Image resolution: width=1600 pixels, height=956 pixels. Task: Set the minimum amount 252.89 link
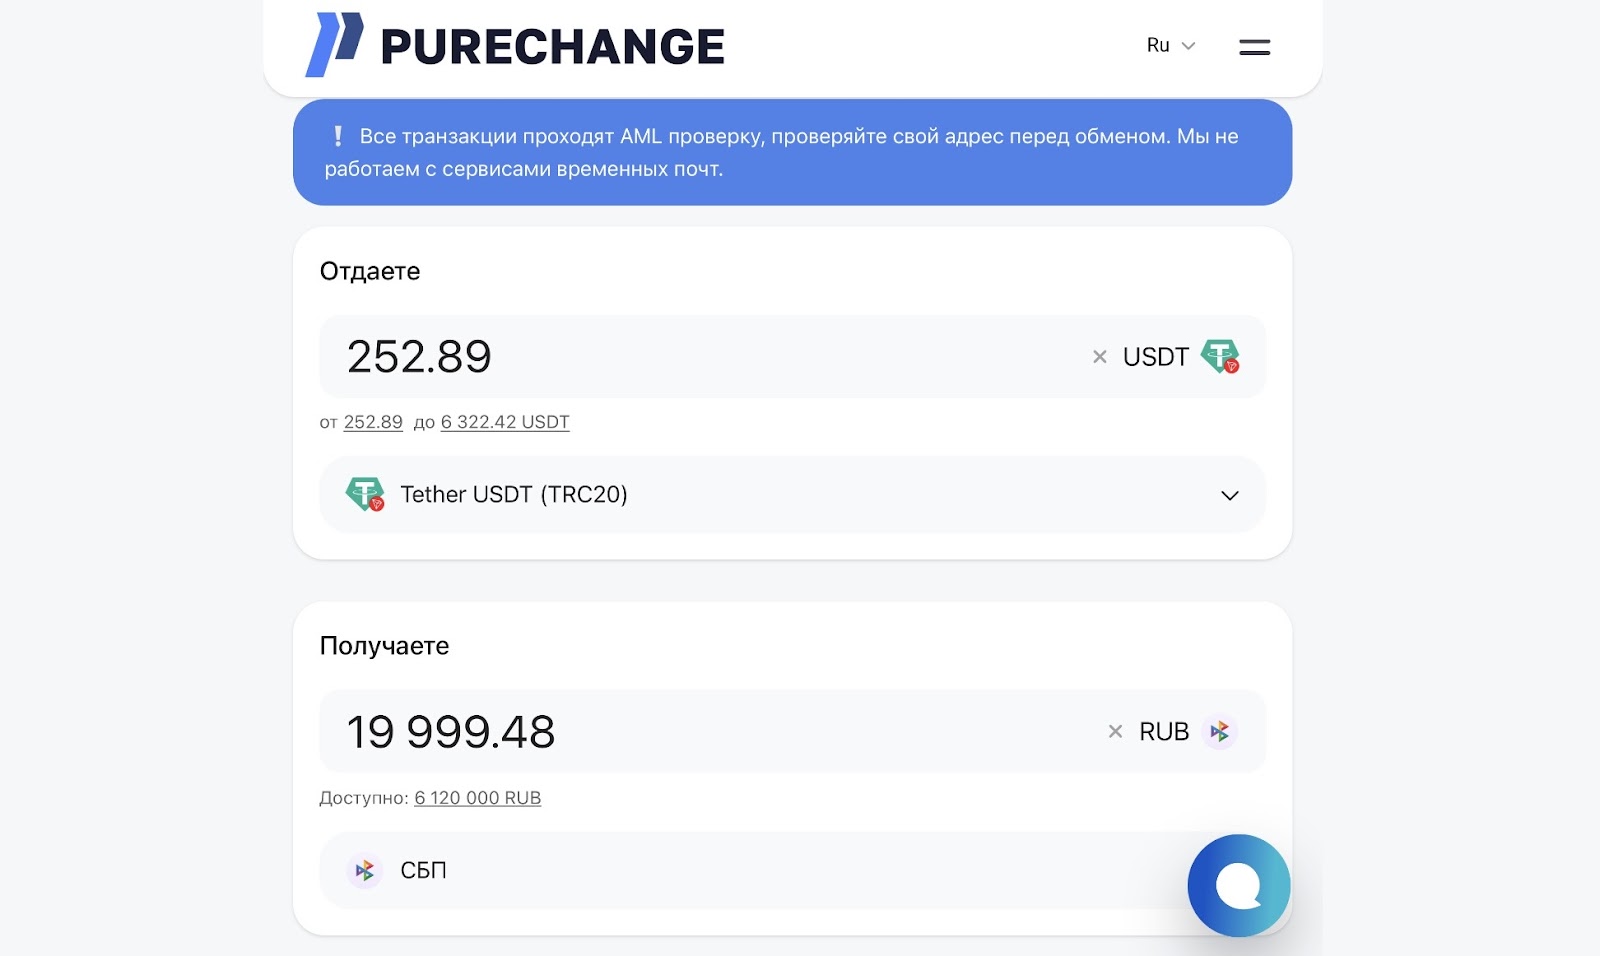click(x=373, y=422)
